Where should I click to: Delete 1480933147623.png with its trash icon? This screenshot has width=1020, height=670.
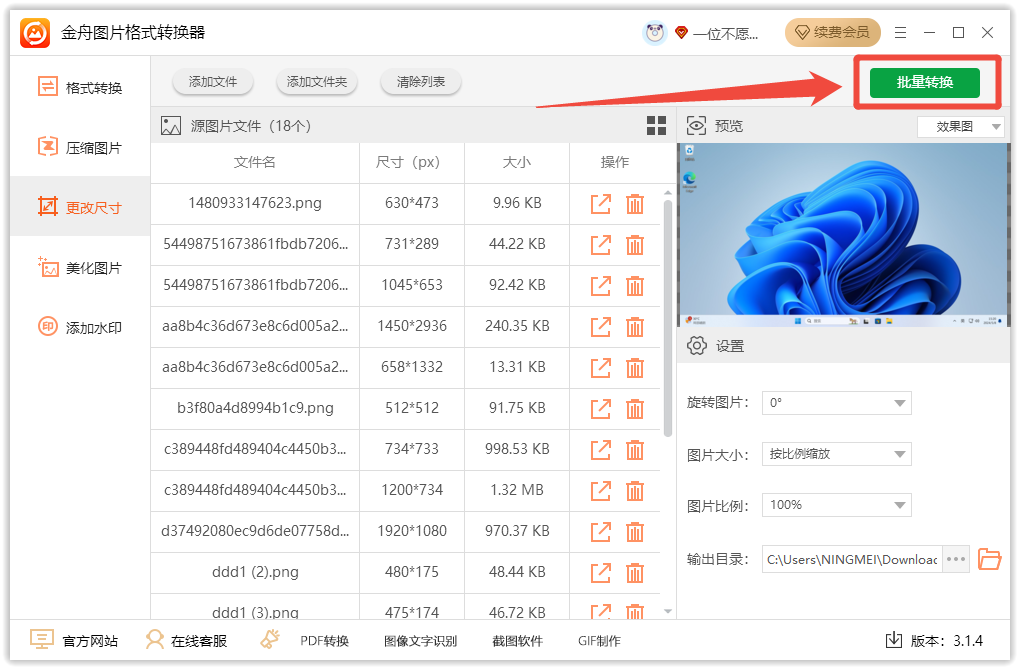coord(635,204)
